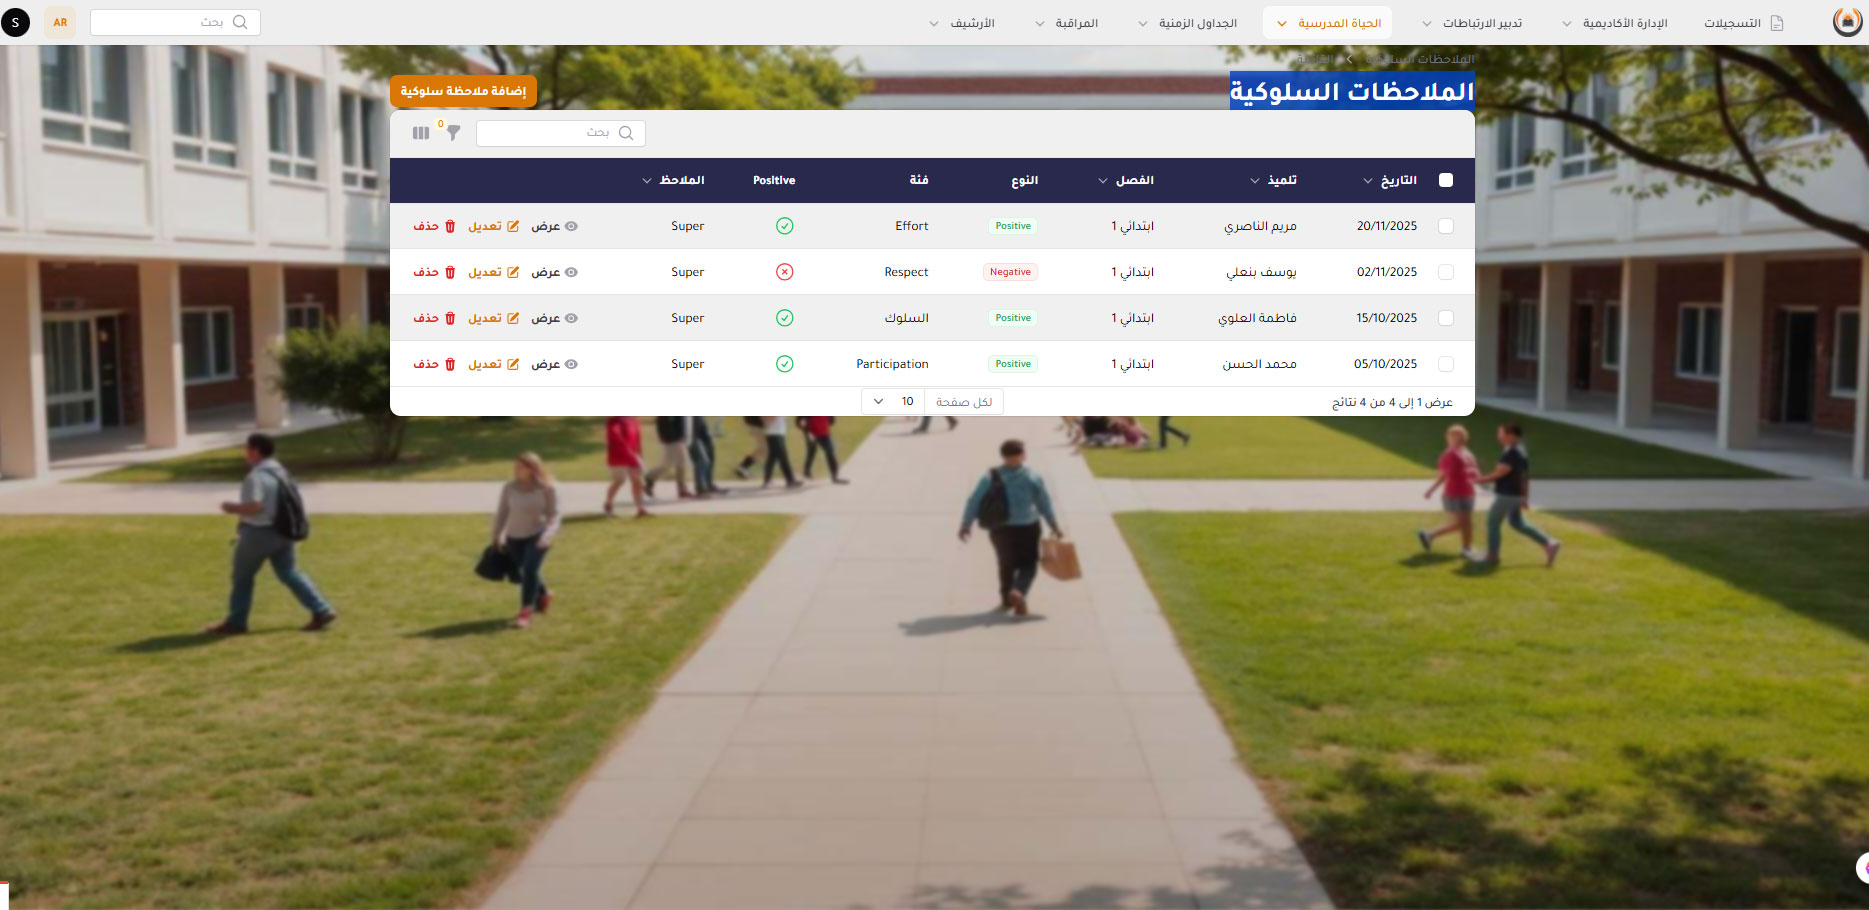Select the checkbox for row 02/11/2025
Viewport: 1869px width, 910px height.
(x=1445, y=272)
